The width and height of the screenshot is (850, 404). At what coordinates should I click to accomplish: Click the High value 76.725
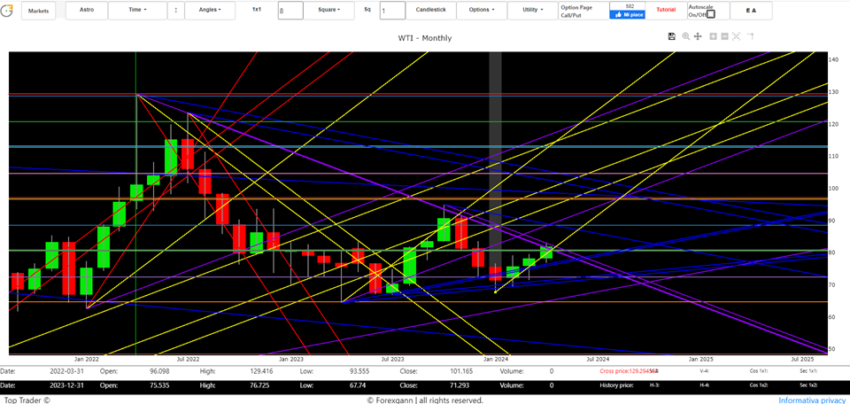point(260,386)
